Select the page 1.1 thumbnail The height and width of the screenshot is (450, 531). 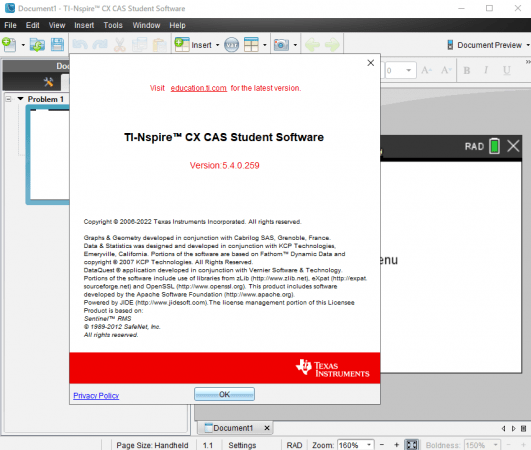pos(48,154)
